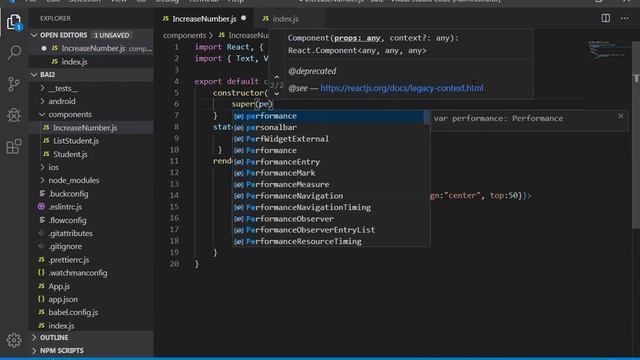Collapse the BAI2 project folder section
The height and width of the screenshot is (360, 640).
(x=34, y=75)
